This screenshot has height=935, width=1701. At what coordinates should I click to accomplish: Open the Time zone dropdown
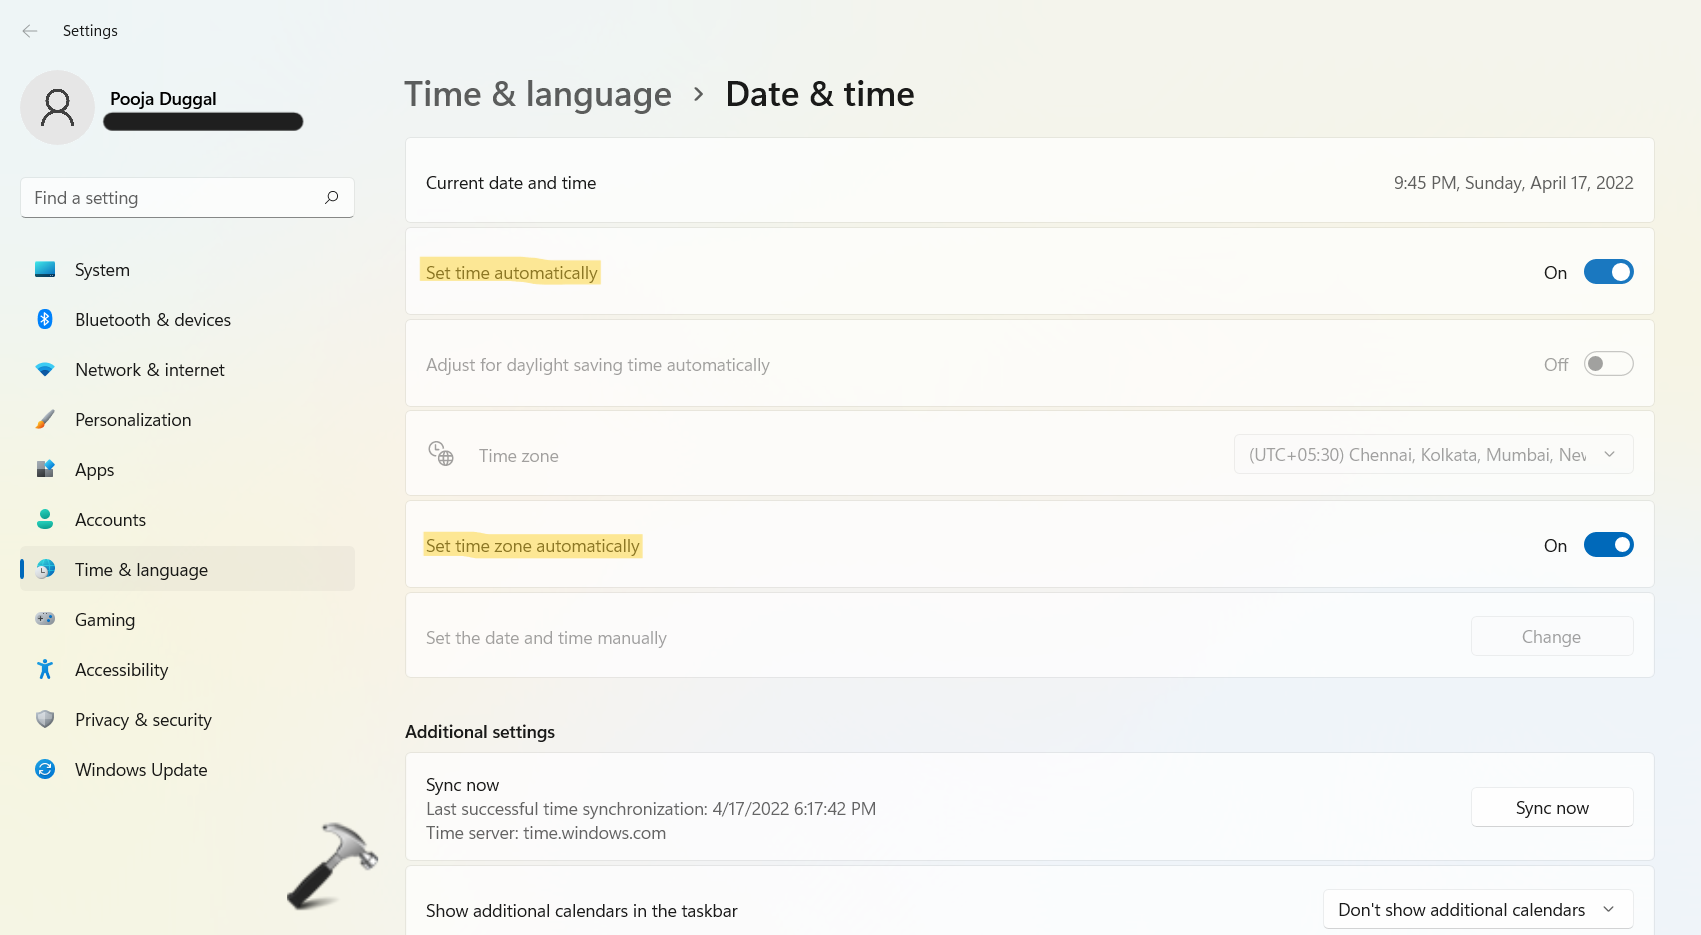click(x=1433, y=455)
